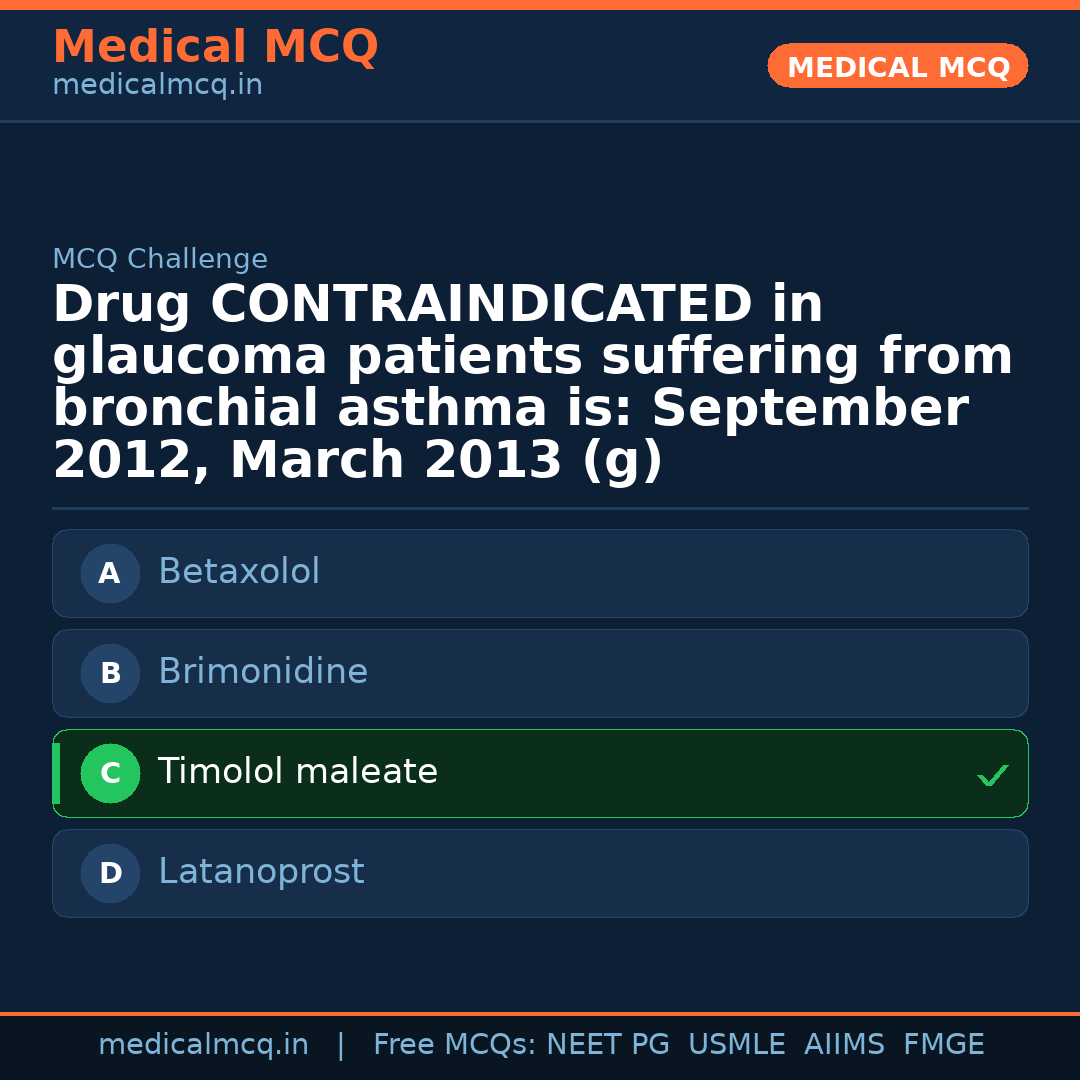Click the question text about glaucoma patients
Viewport: 1080px width, 1080px height.
click(x=533, y=383)
